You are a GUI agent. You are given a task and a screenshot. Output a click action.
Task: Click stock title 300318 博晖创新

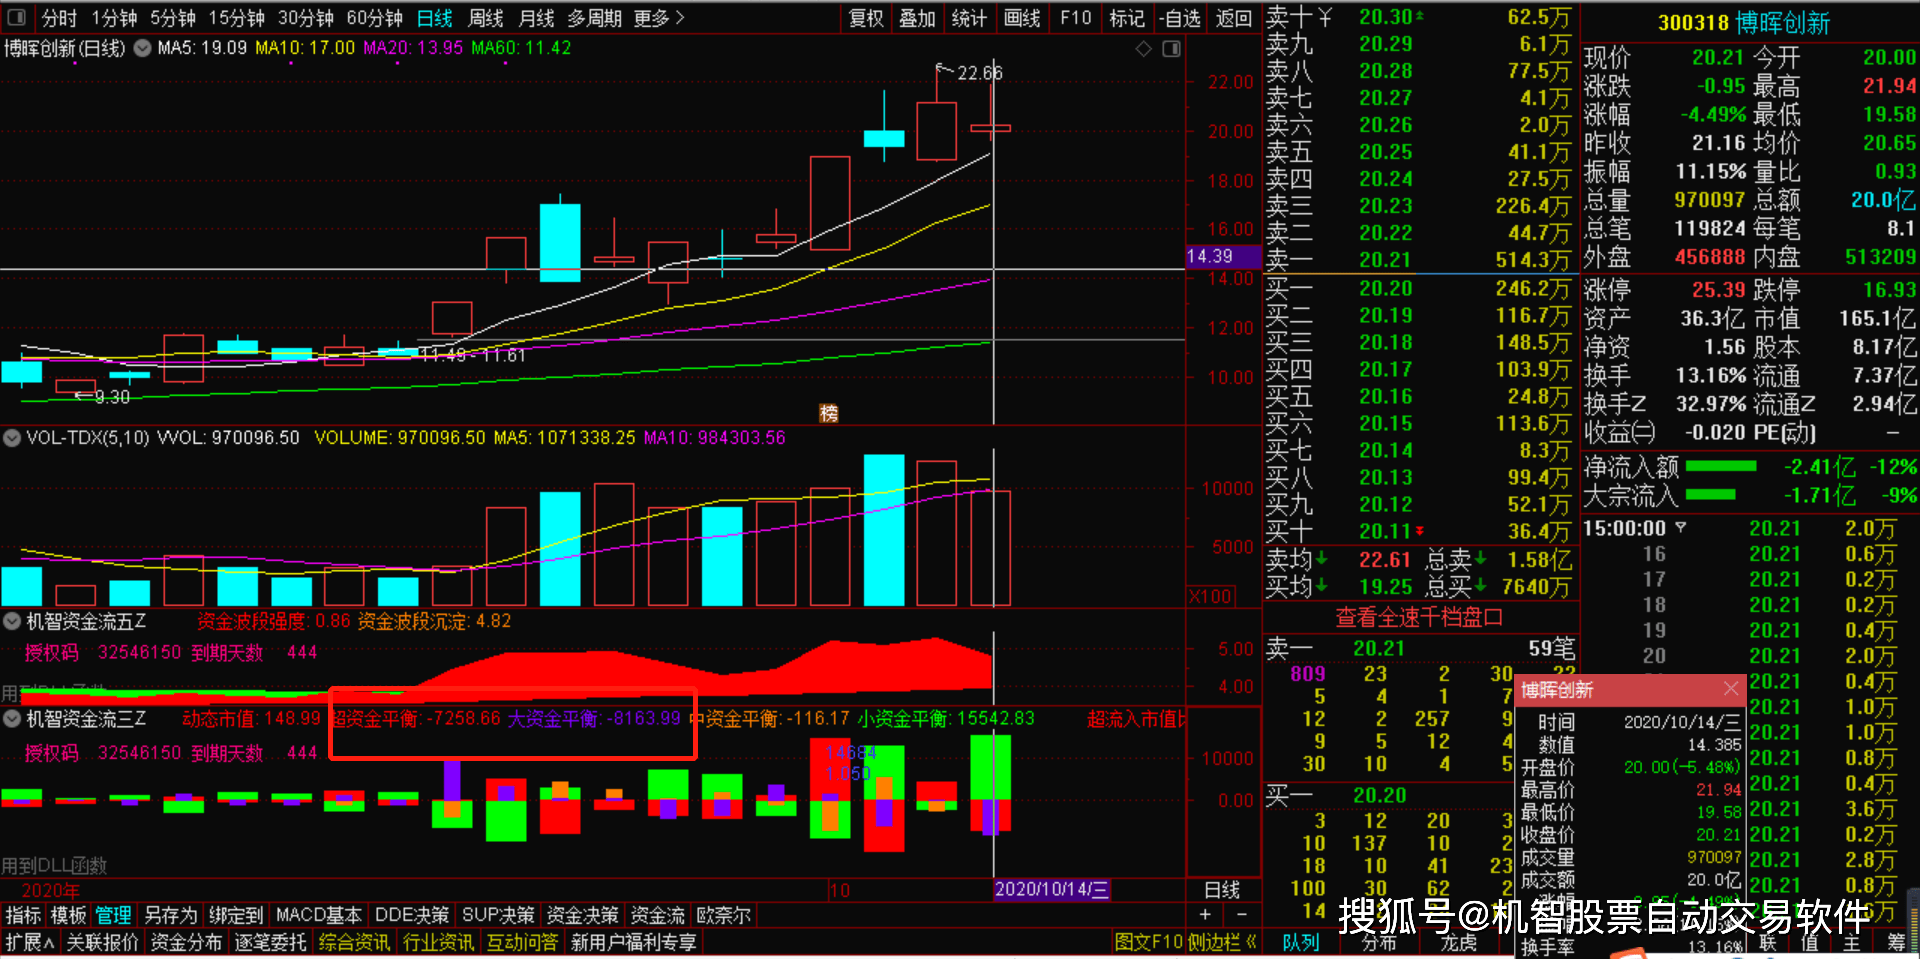(1744, 23)
